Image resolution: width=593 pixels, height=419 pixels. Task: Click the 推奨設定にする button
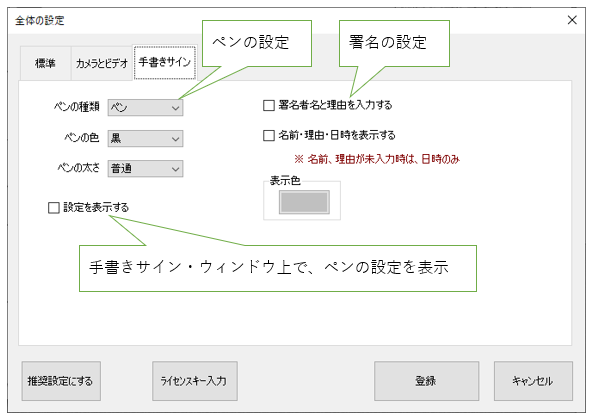[61, 381]
